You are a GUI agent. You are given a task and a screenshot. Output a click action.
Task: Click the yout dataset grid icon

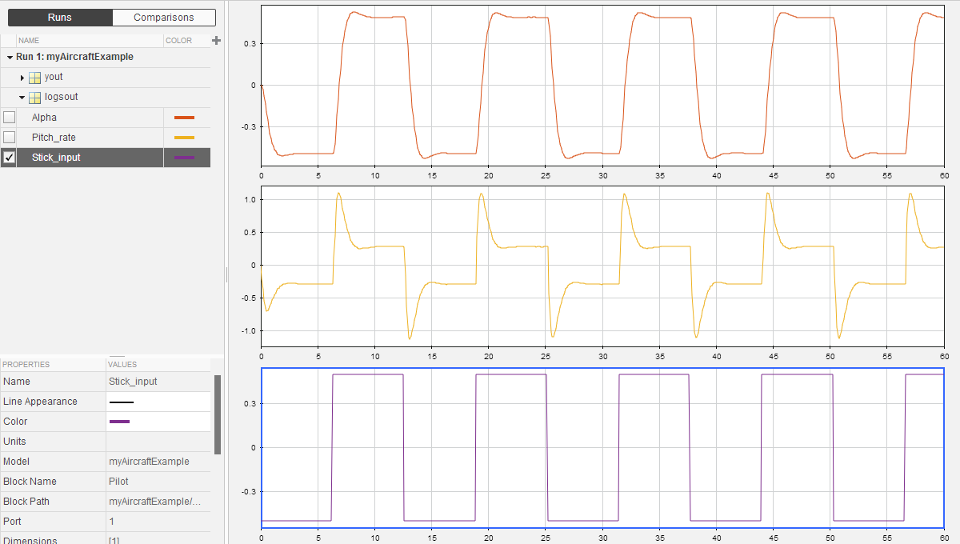point(35,77)
